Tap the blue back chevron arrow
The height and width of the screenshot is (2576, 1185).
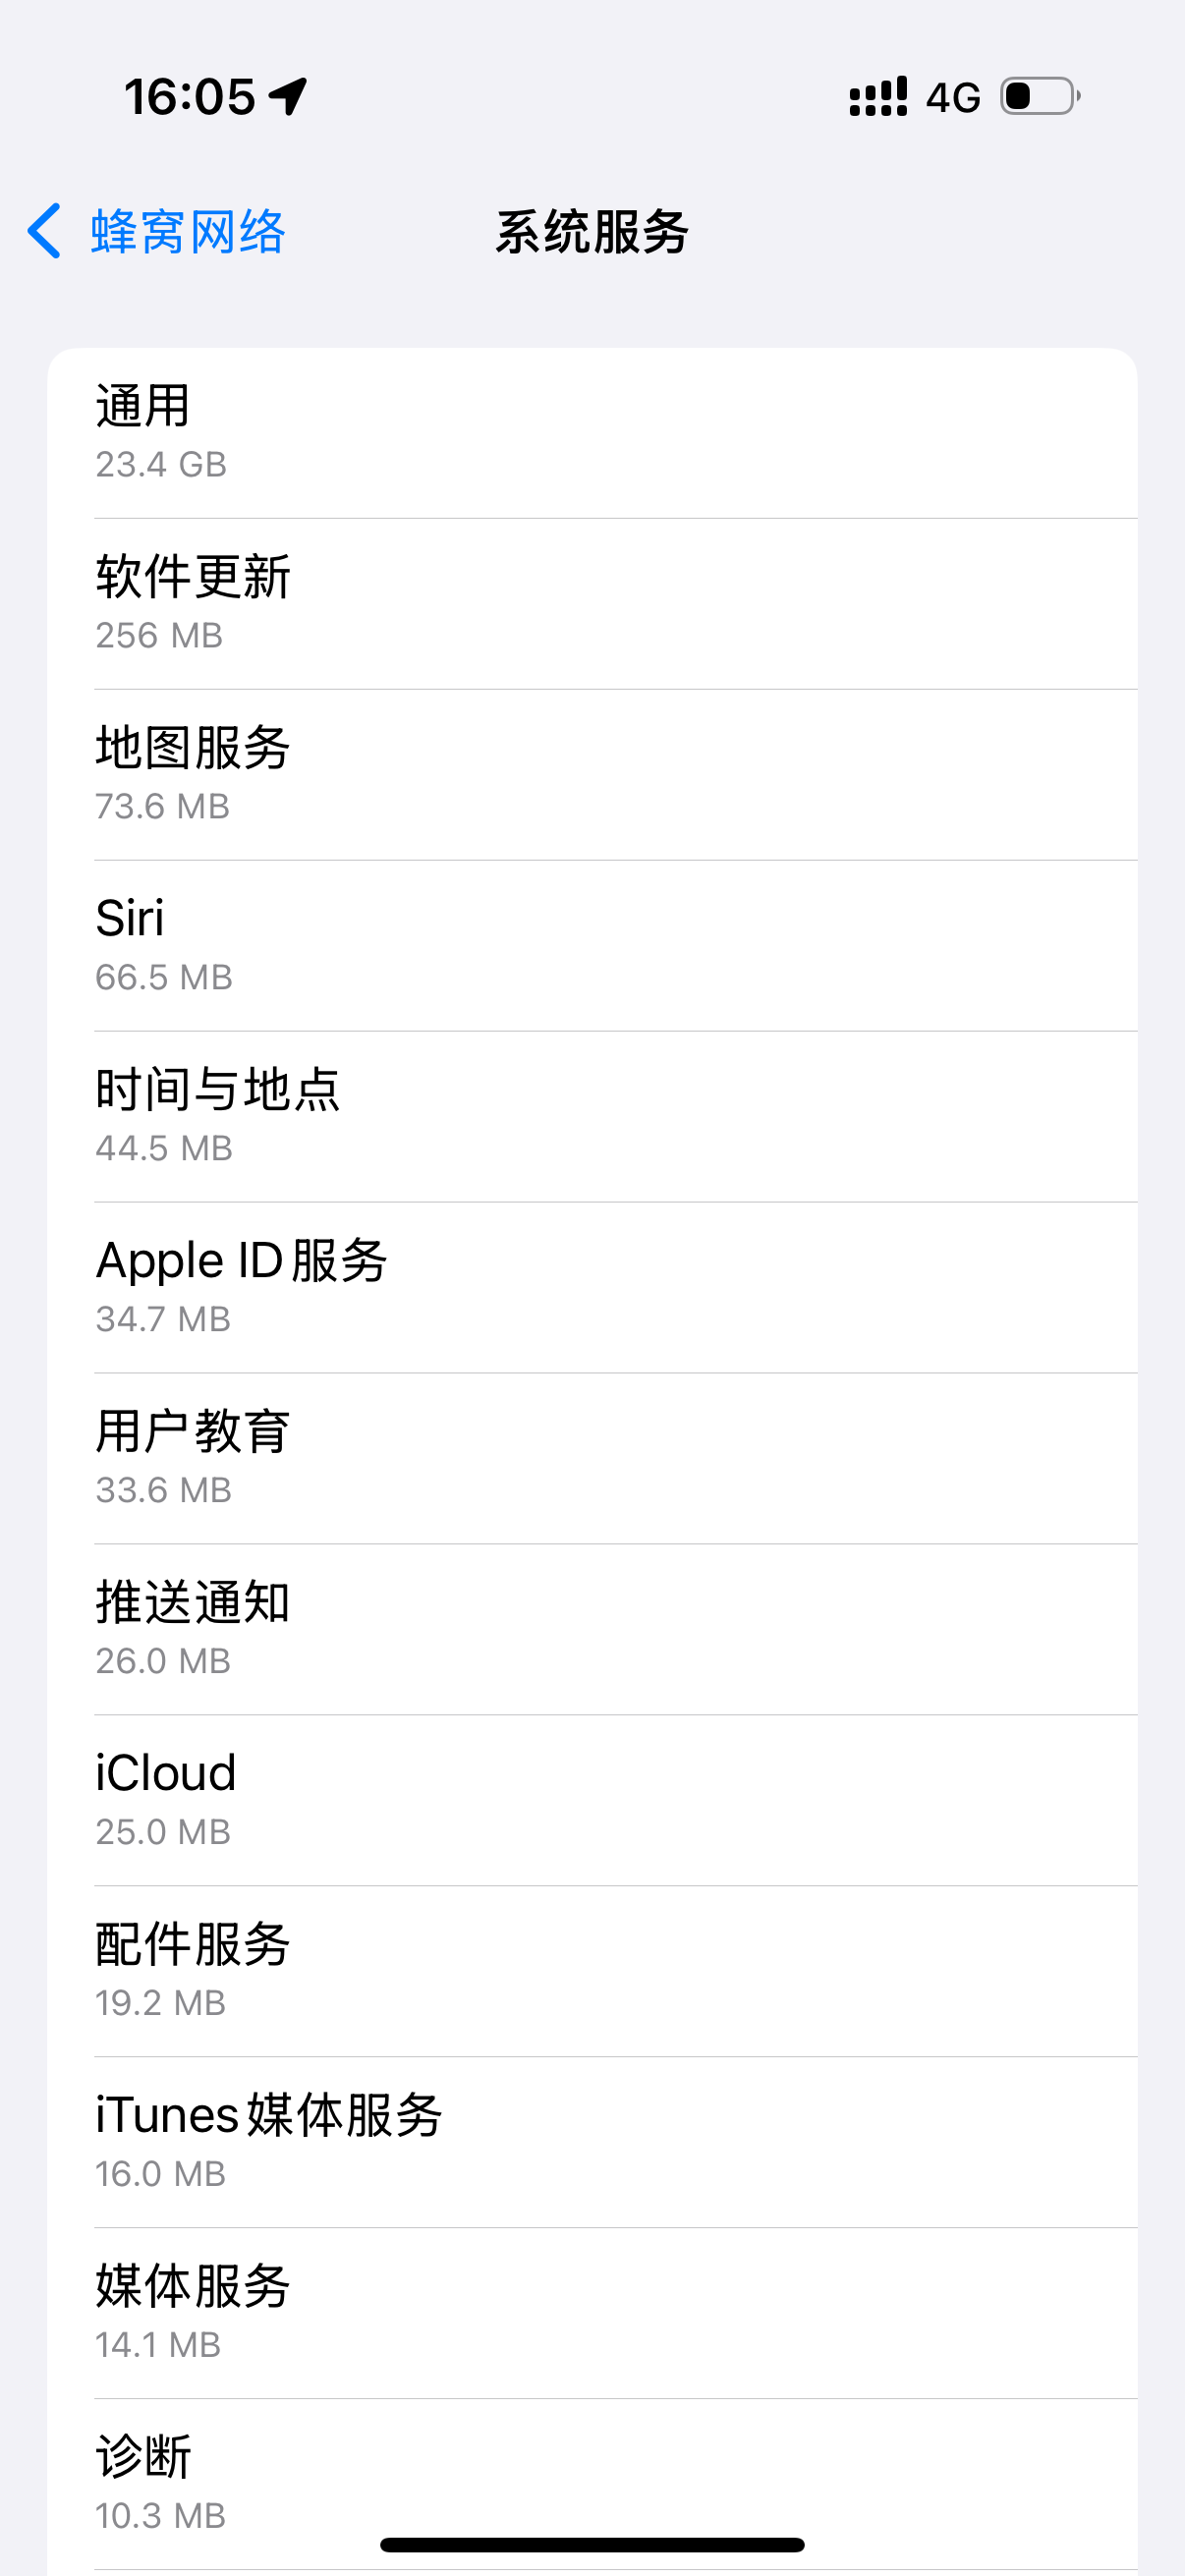point(45,231)
